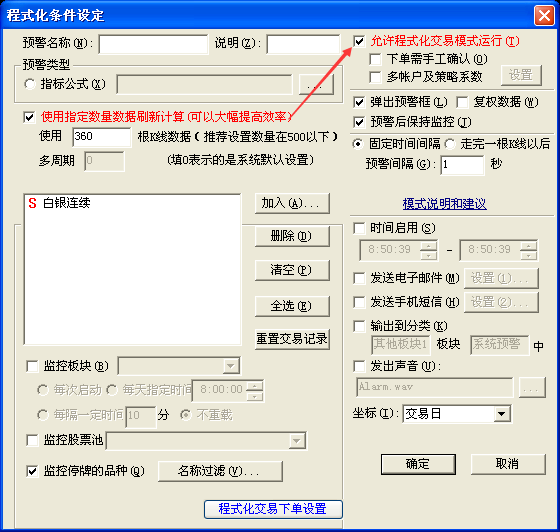
Task: Enable 发出声音 checkbox
Action: tap(359, 366)
